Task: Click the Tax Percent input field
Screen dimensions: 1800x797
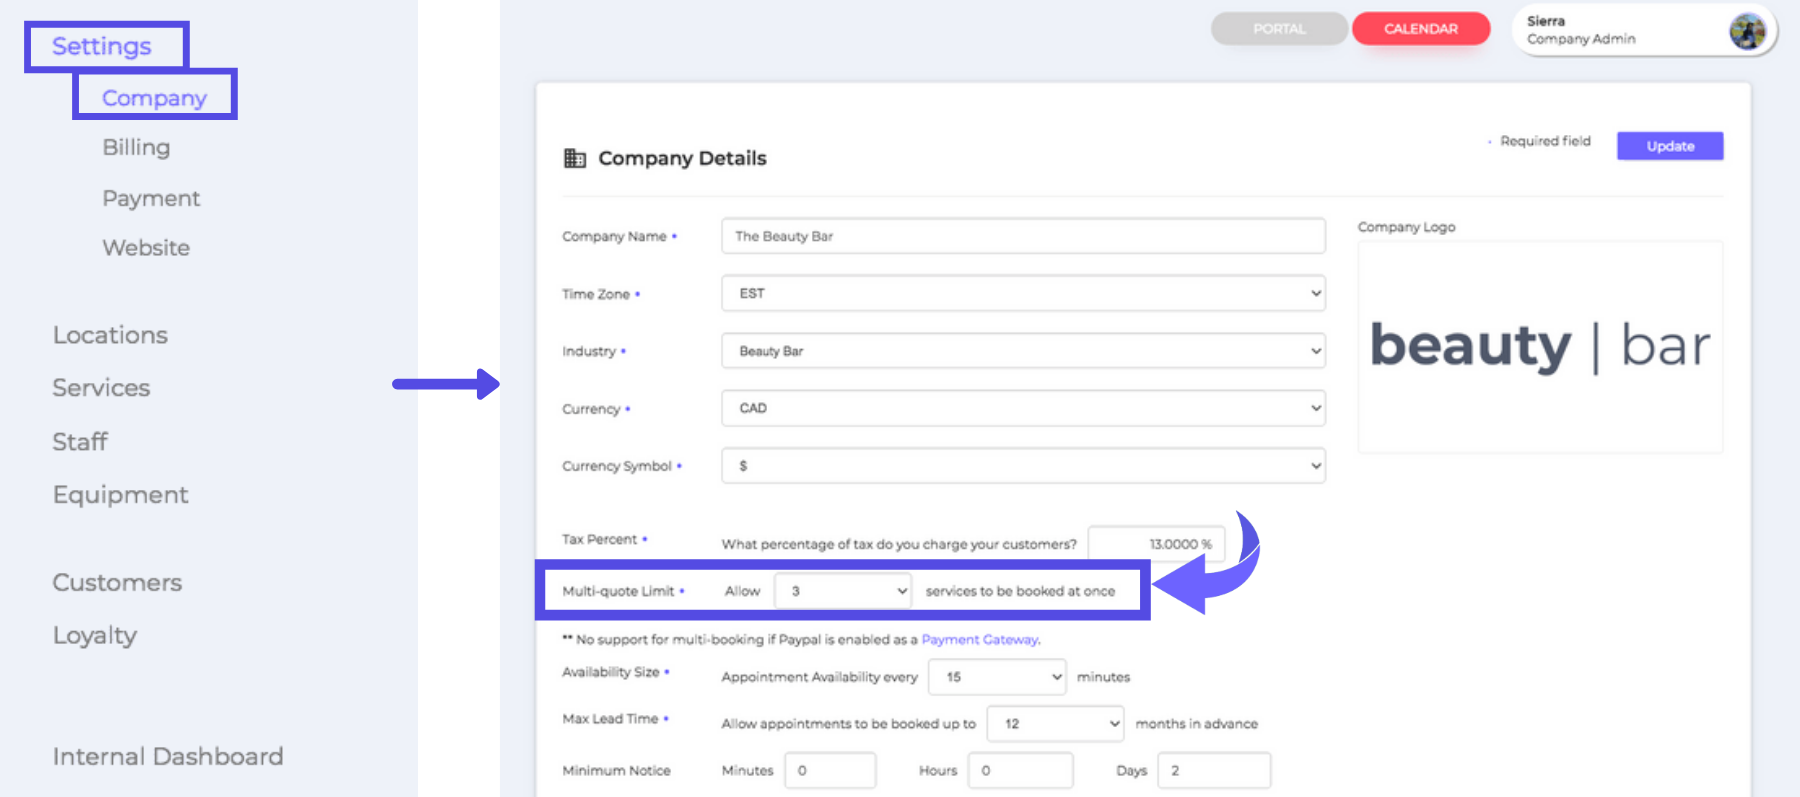Action: pos(1156,544)
